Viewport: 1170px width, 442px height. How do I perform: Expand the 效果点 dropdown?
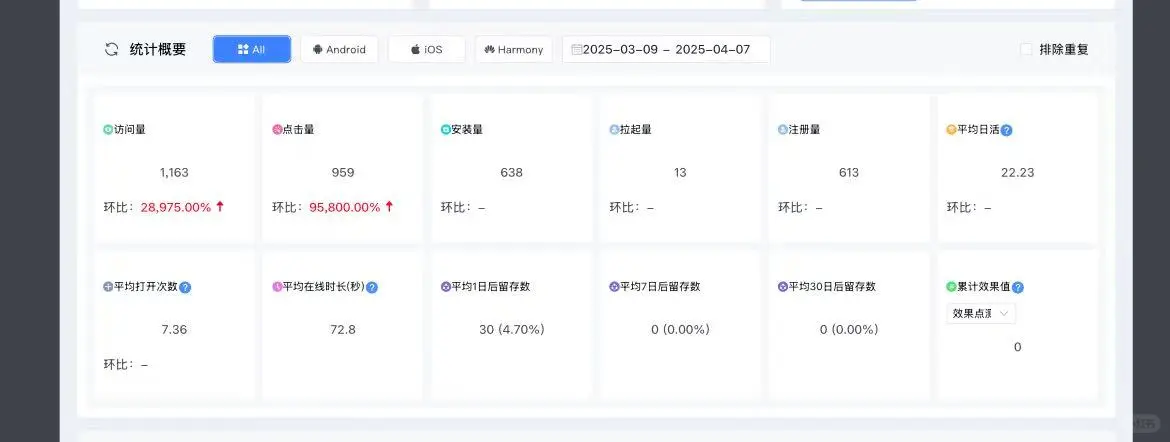click(980, 314)
